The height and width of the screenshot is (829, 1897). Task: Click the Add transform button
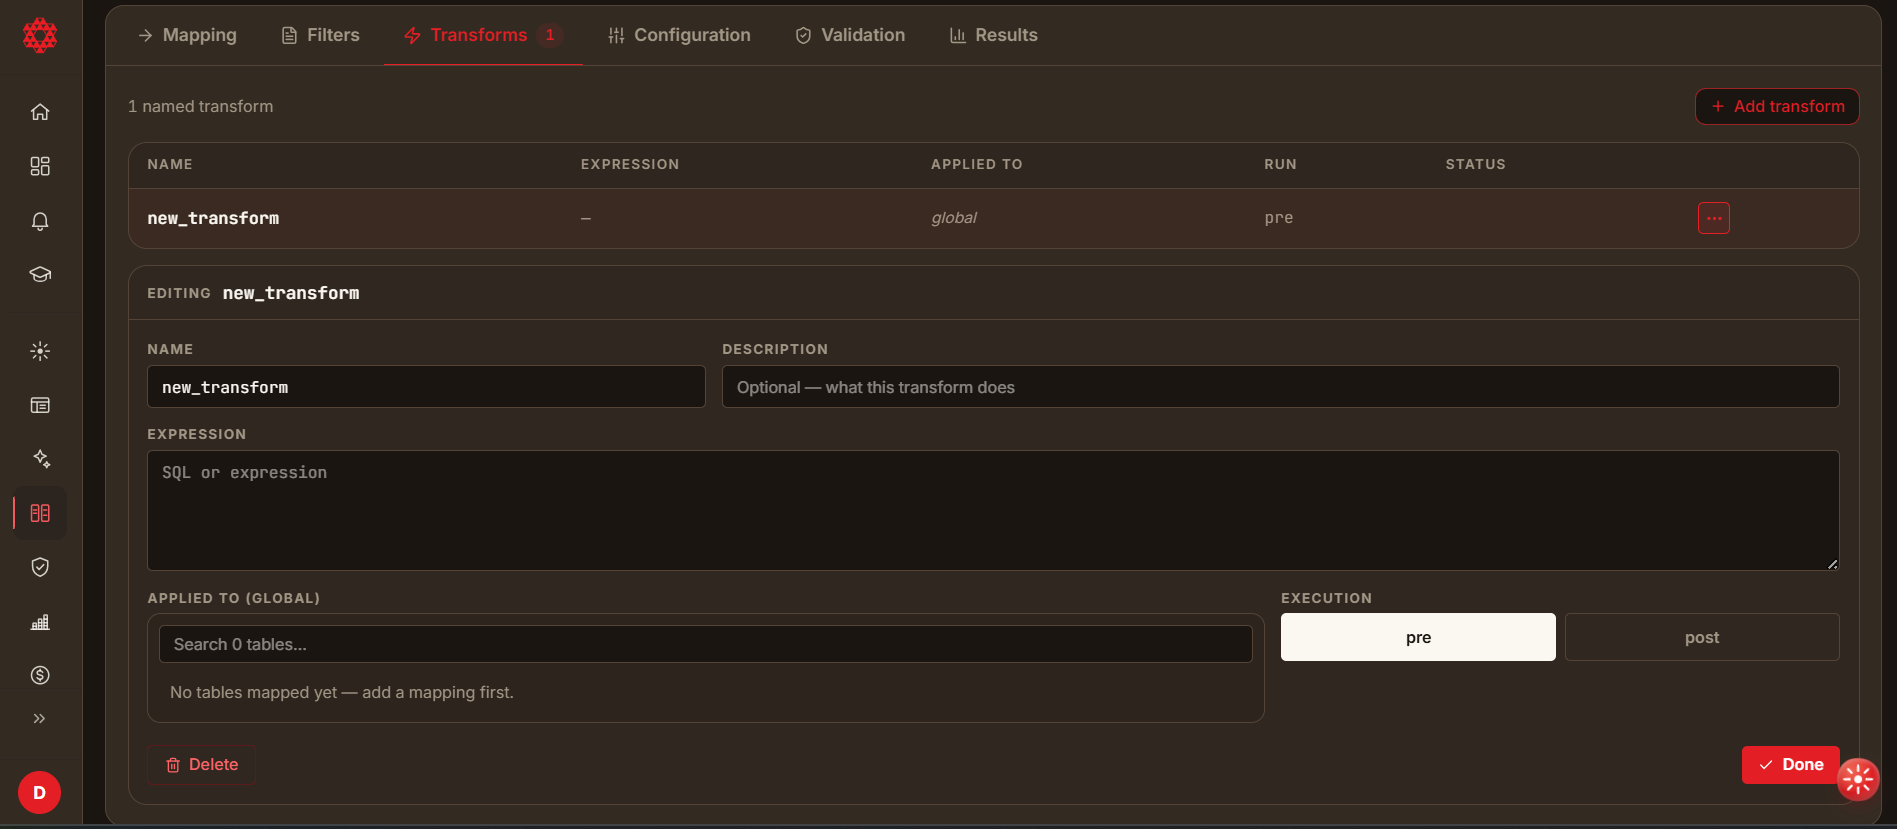click(x=1777, y=106)
